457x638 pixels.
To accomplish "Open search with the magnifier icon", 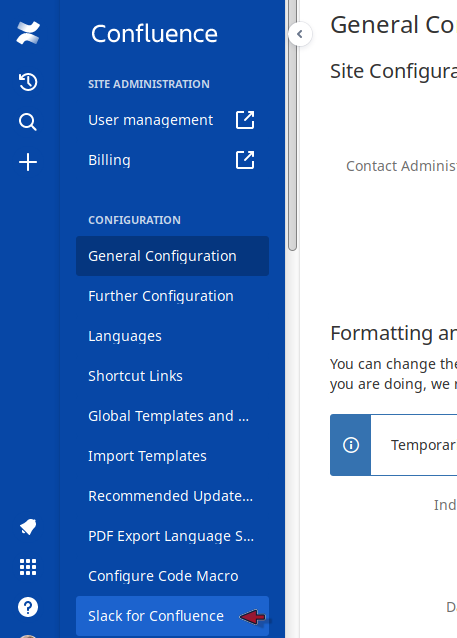I will point(28,122).
